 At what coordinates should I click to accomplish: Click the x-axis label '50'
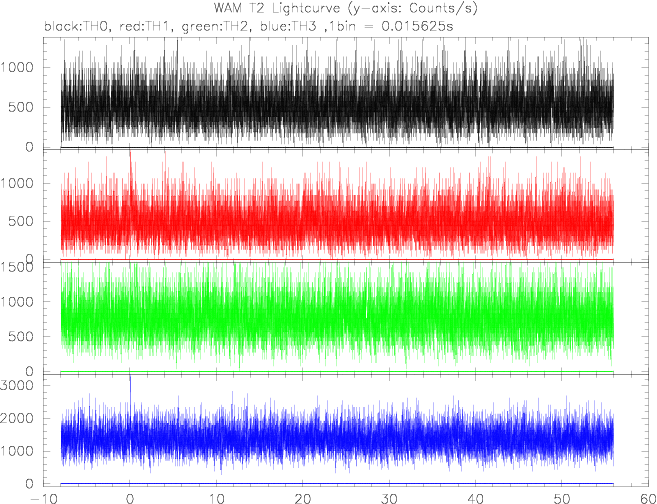click(x=563, y=499)
